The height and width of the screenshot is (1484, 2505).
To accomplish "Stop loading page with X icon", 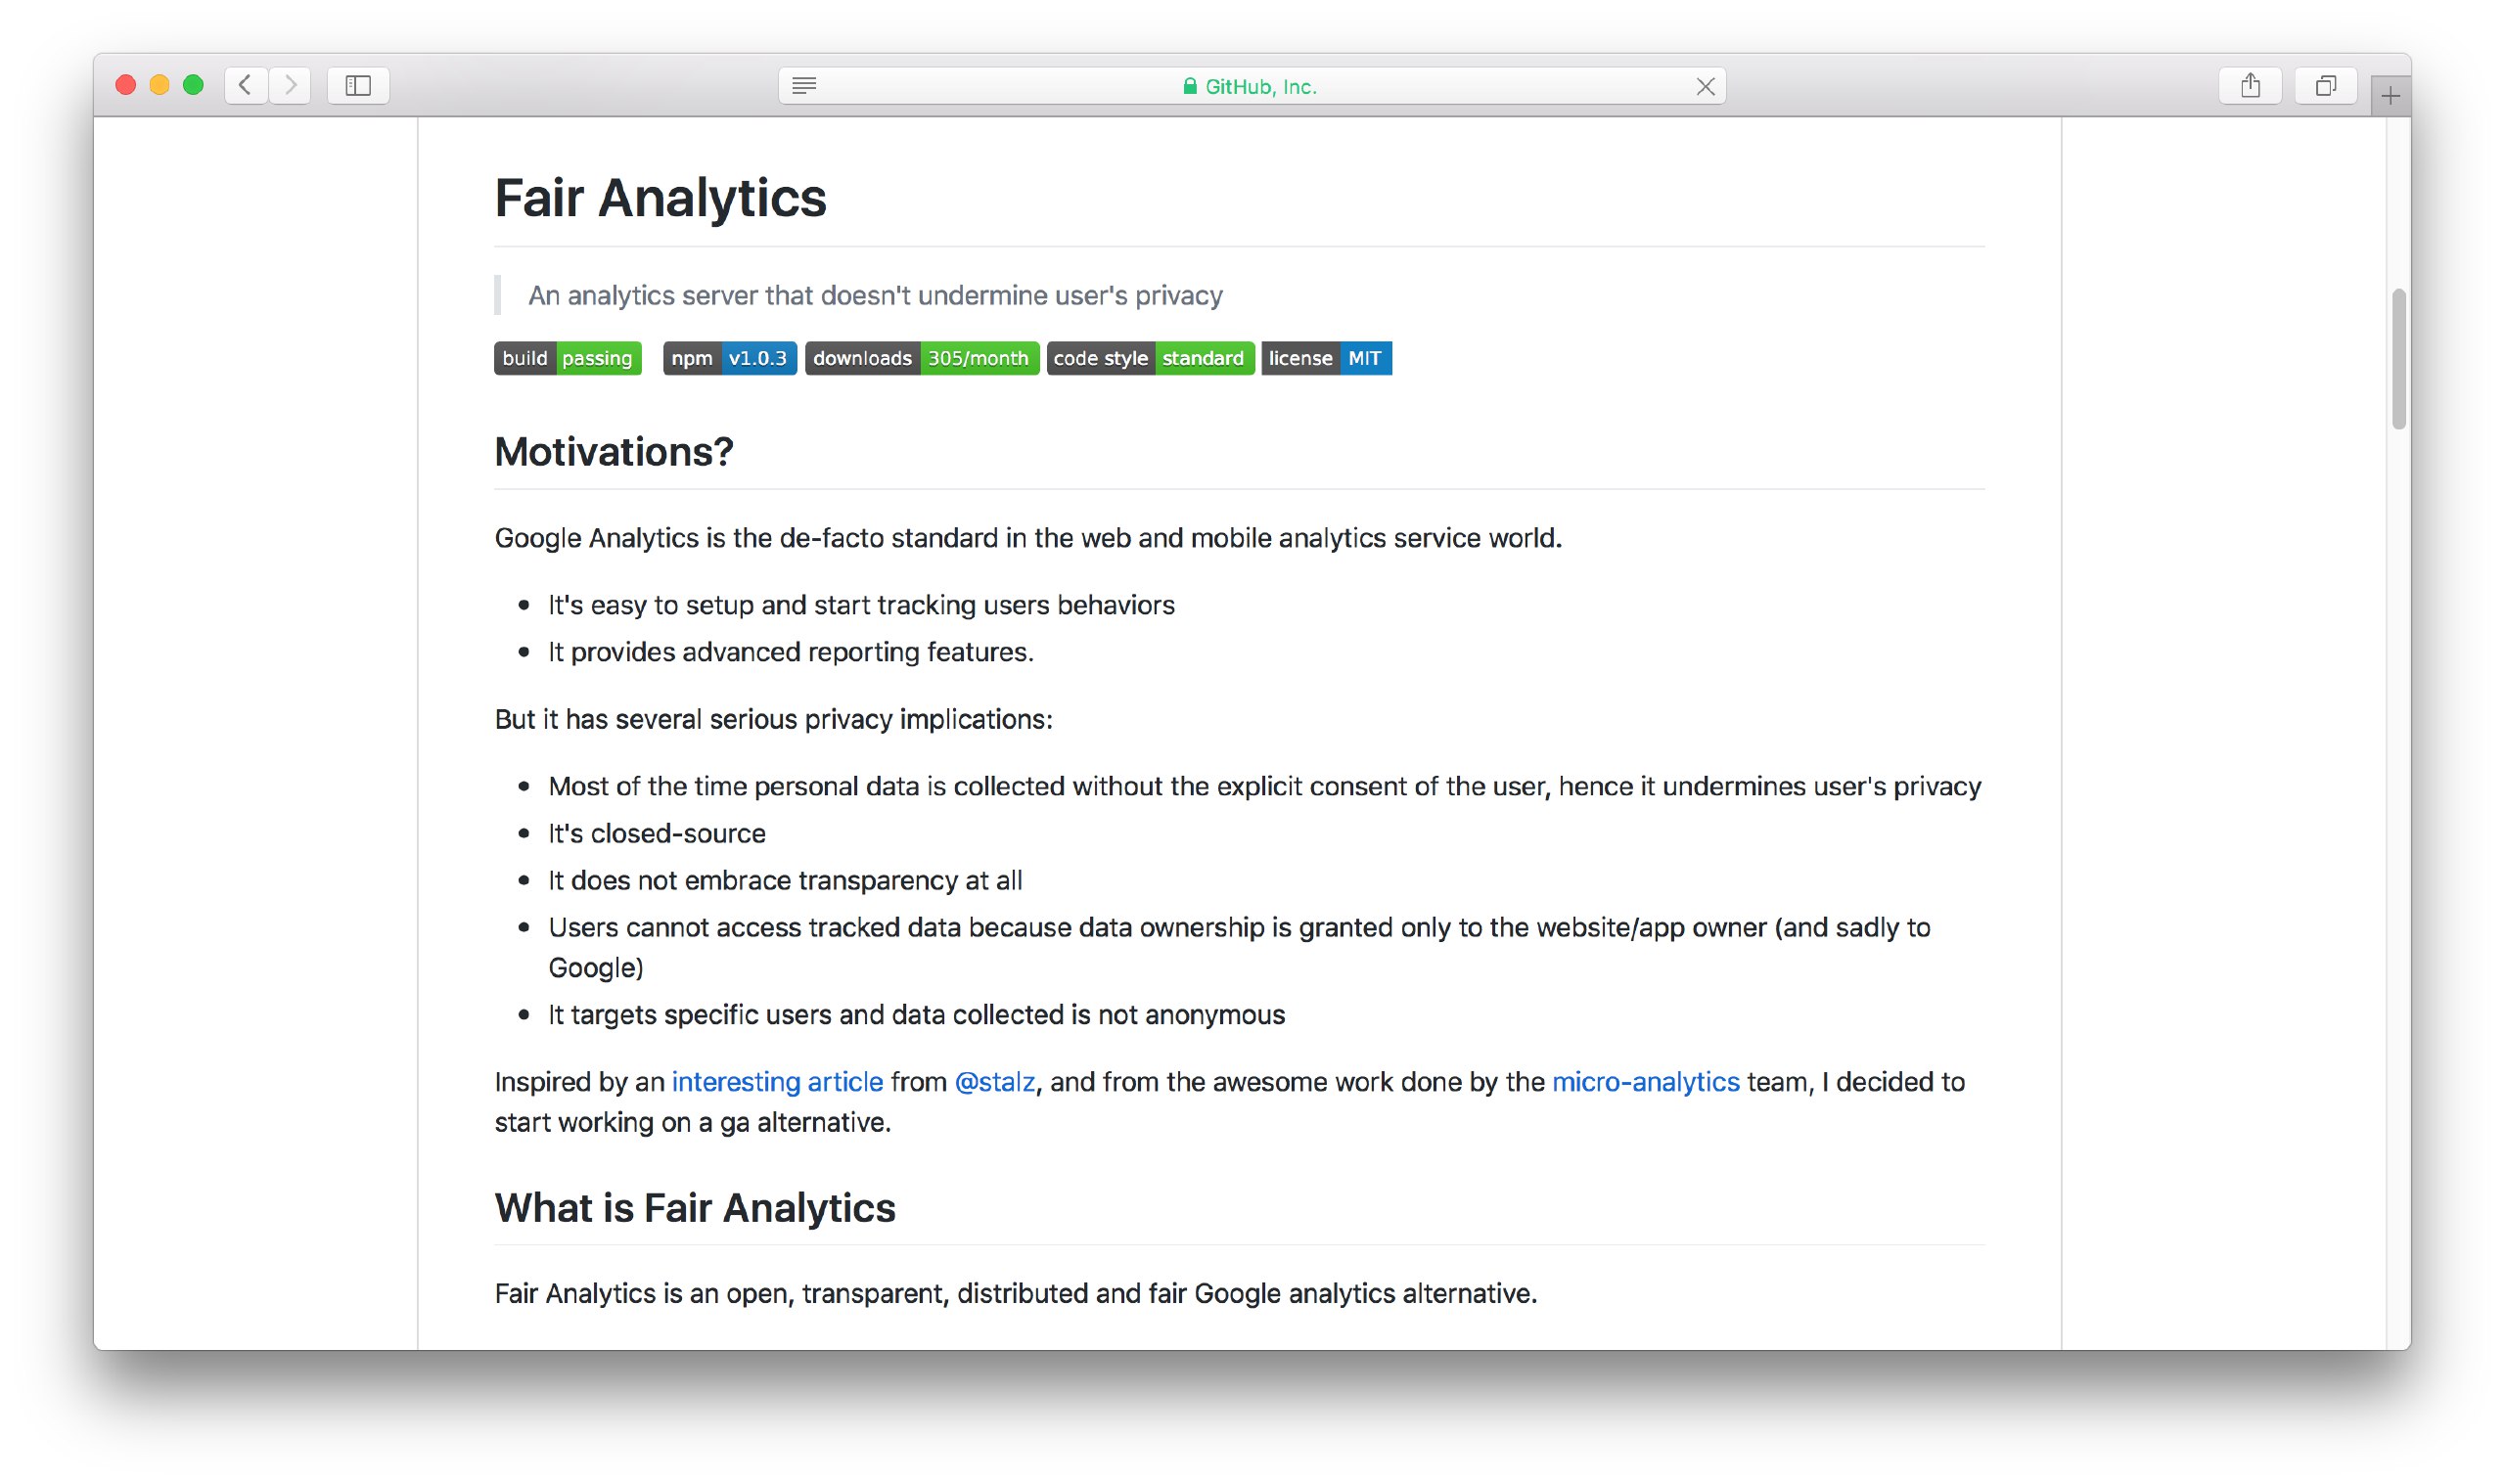I will (1705, 87).
